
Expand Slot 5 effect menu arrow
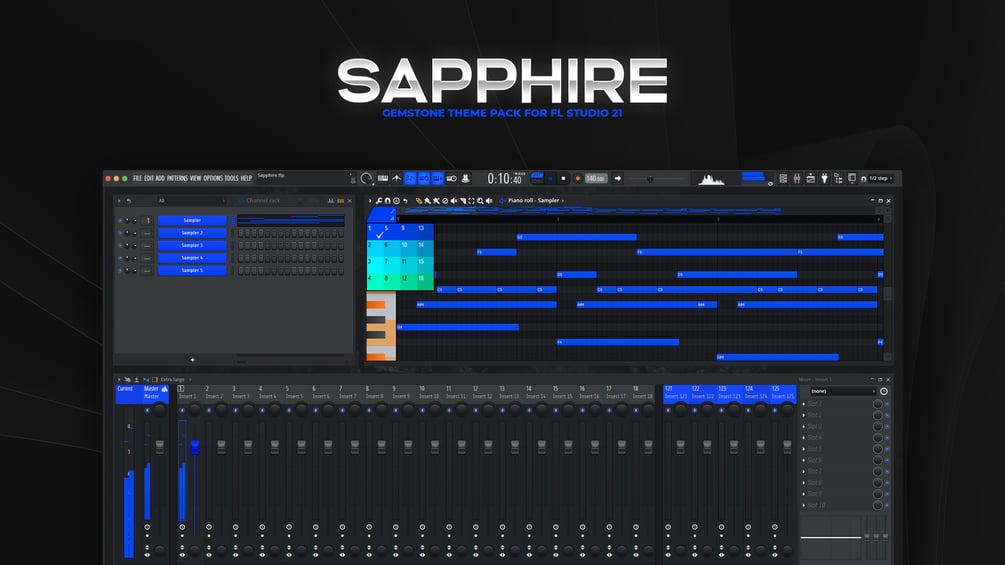pyautogui.click(x=804, y=449)
